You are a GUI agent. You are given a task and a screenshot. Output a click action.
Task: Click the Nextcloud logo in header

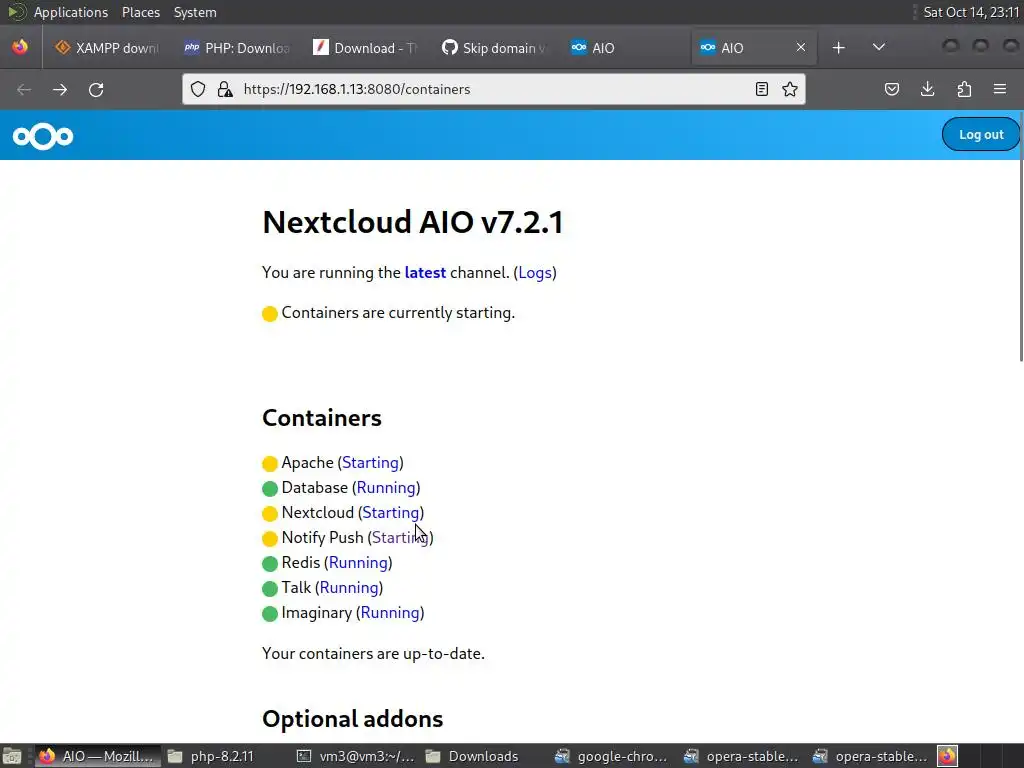(x=43, y=136)
